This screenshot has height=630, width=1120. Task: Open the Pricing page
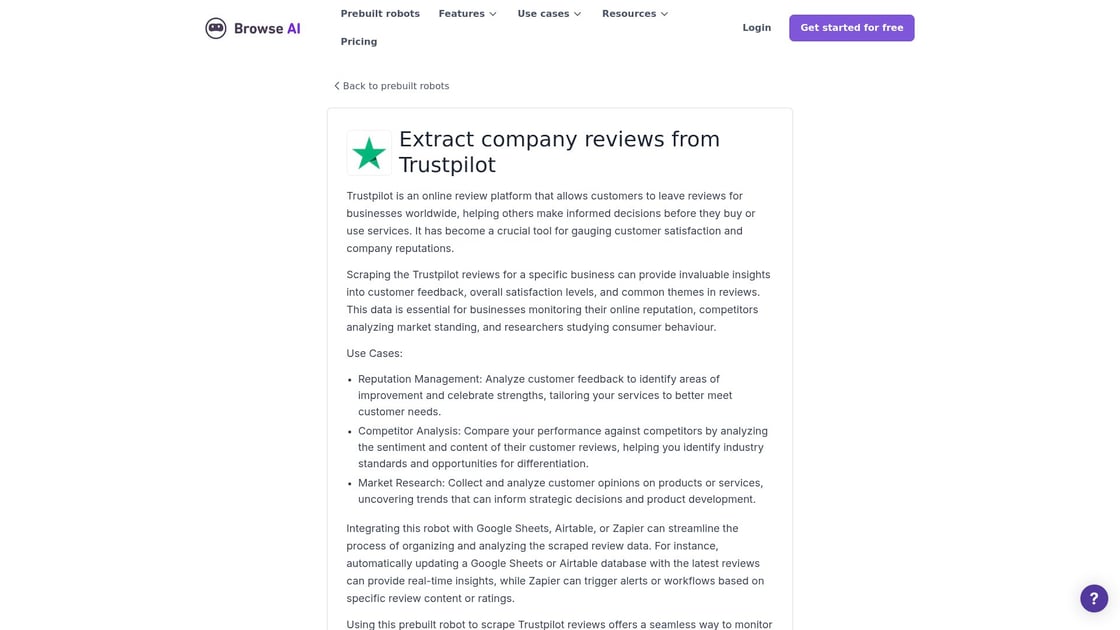pos(359,42)
